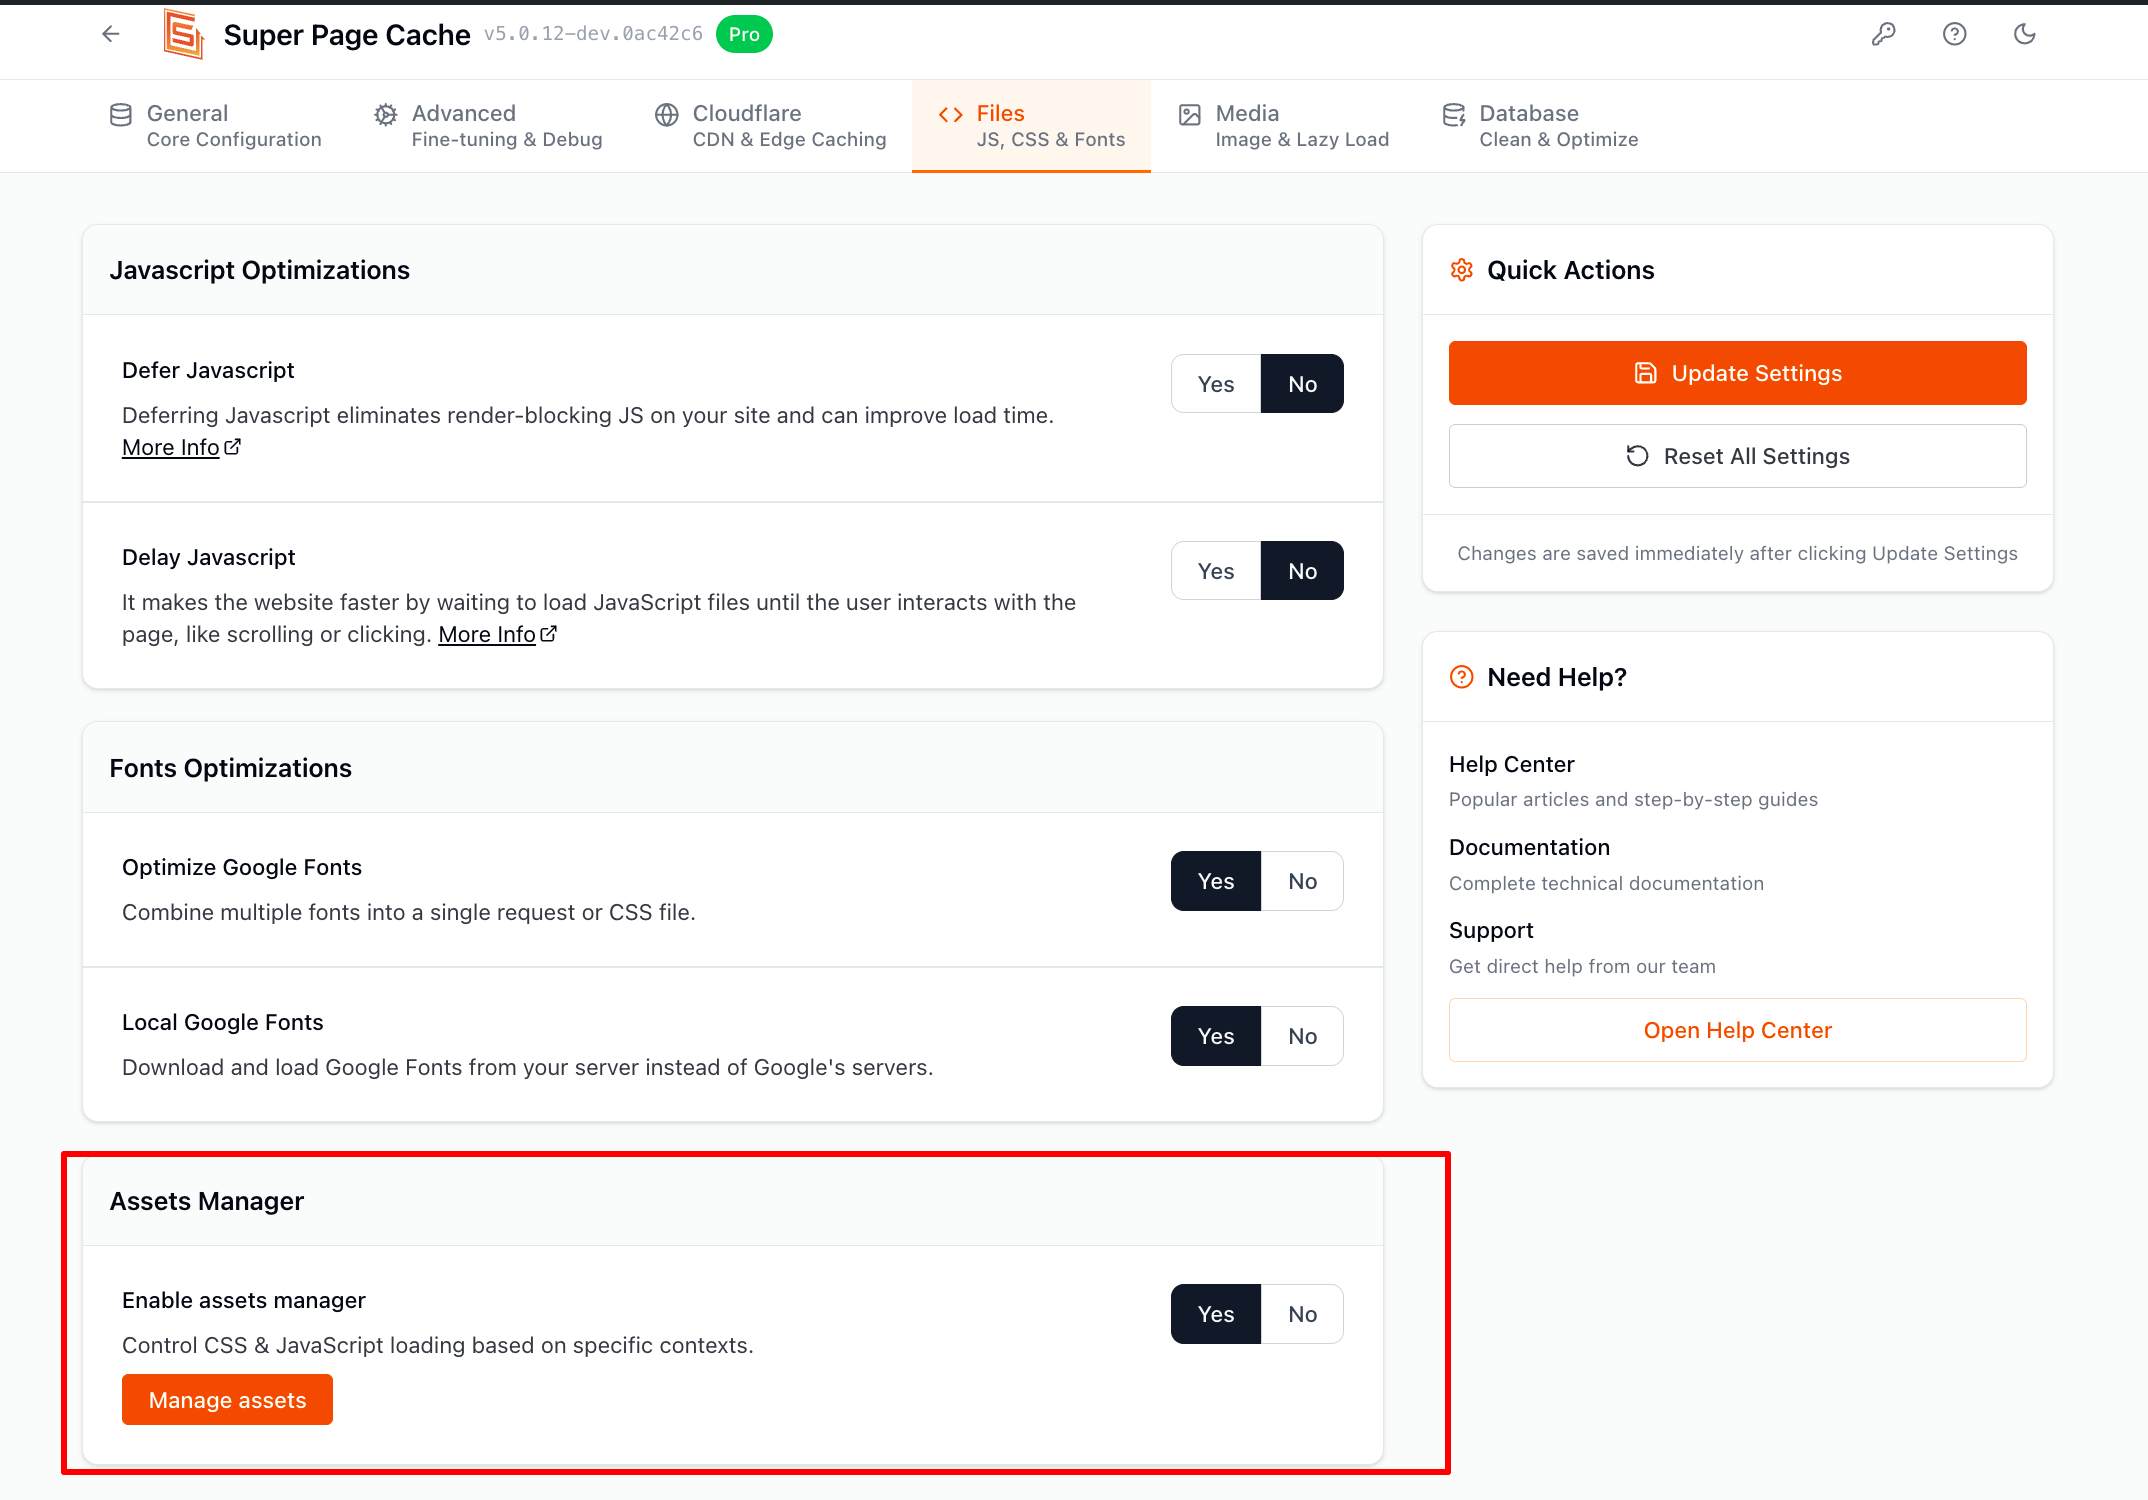Click the Super Page Cache logo
This screenshot has height=1500, width=2148.
(184, 34)
